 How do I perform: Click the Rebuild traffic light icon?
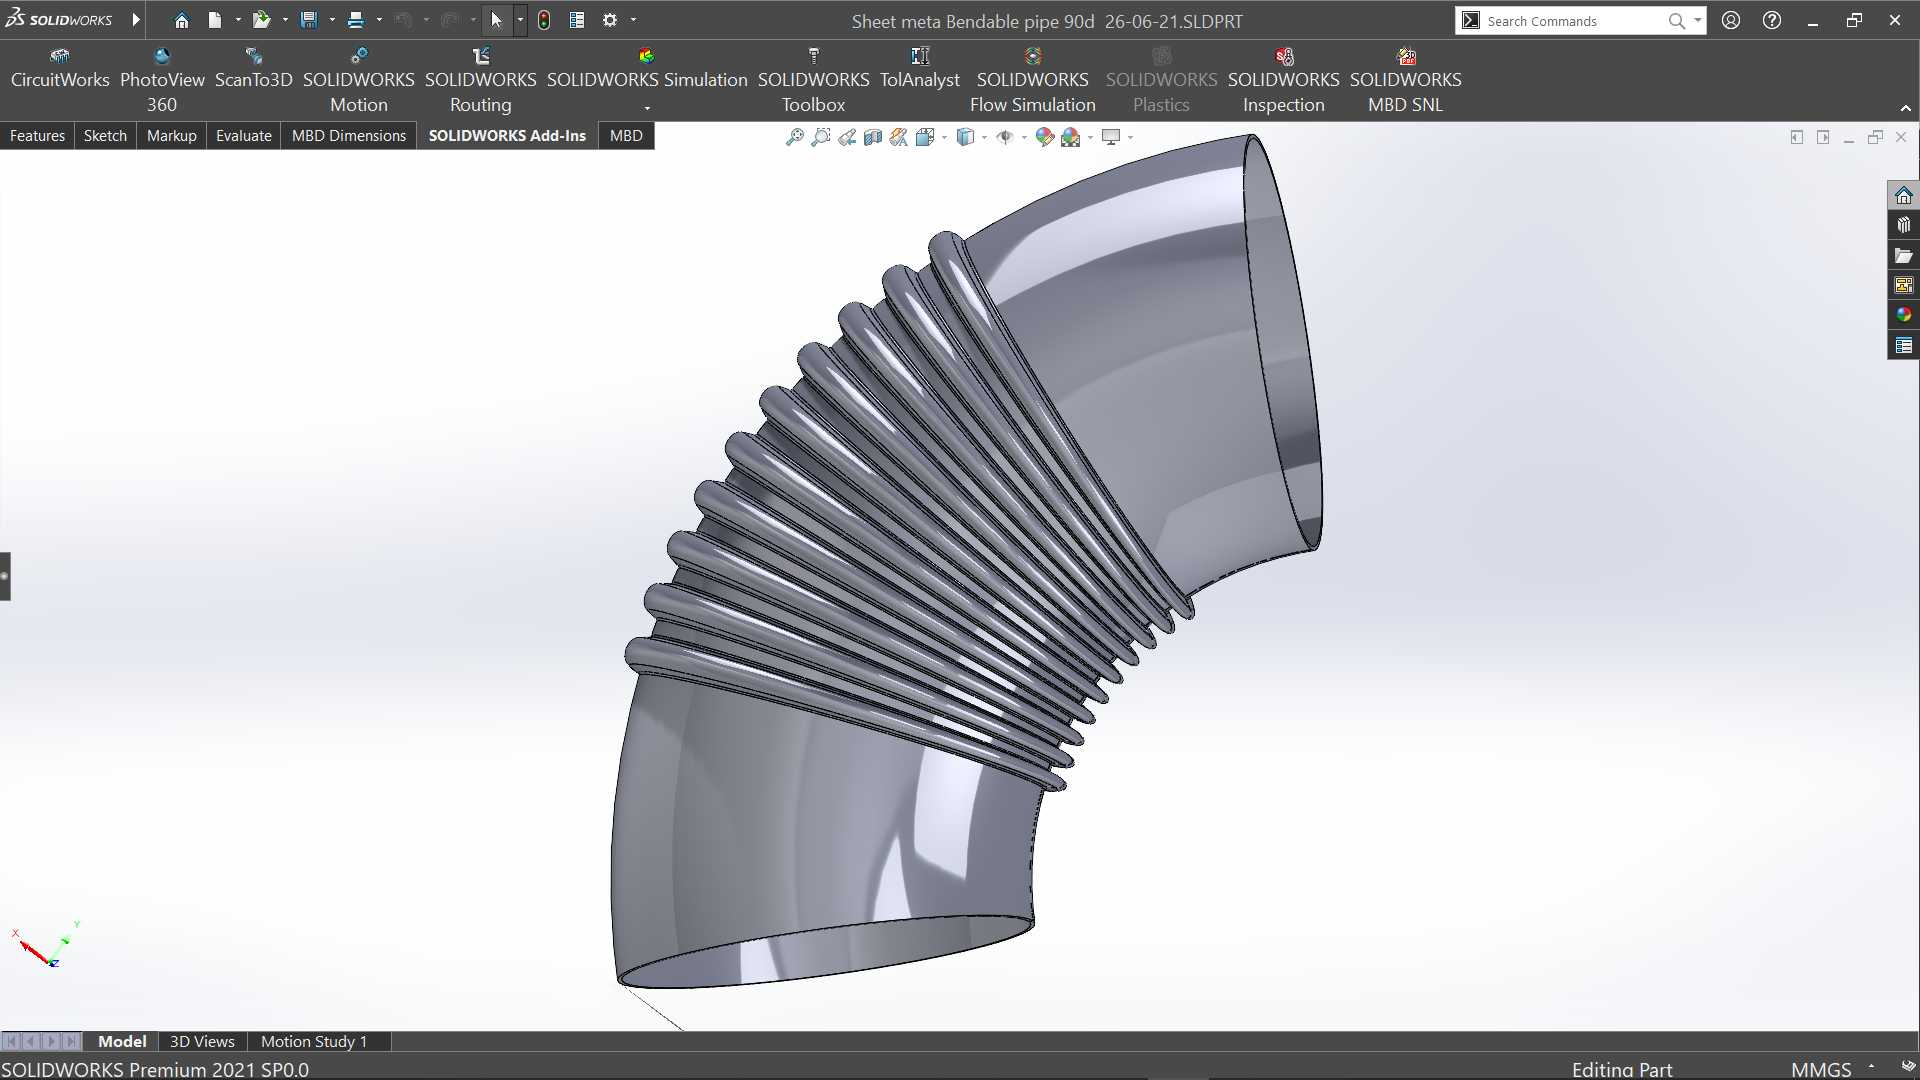pyautogui.click(x=543, y=20)
